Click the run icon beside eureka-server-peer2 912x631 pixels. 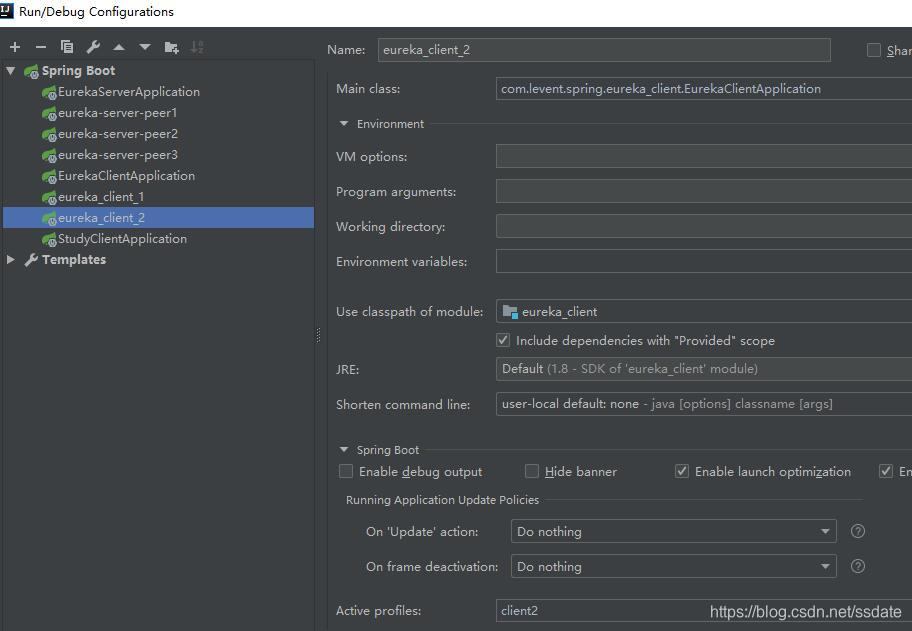click(x=49, y=134)
